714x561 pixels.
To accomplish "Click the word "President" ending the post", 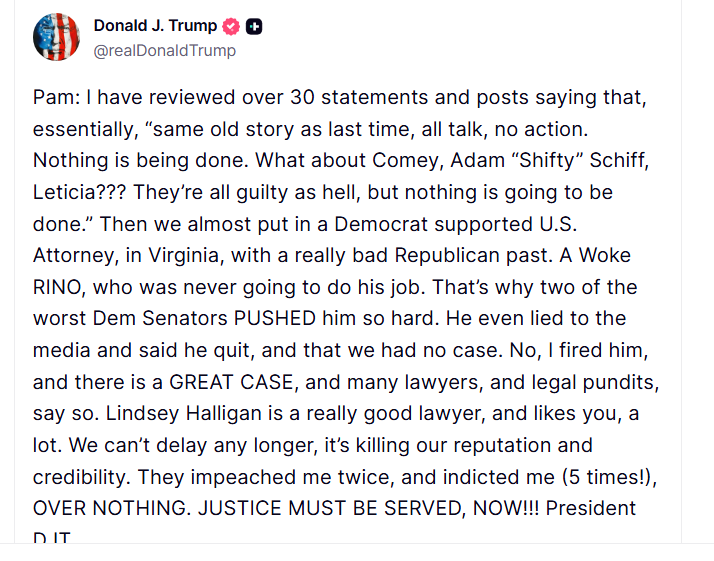I will 591,508.
